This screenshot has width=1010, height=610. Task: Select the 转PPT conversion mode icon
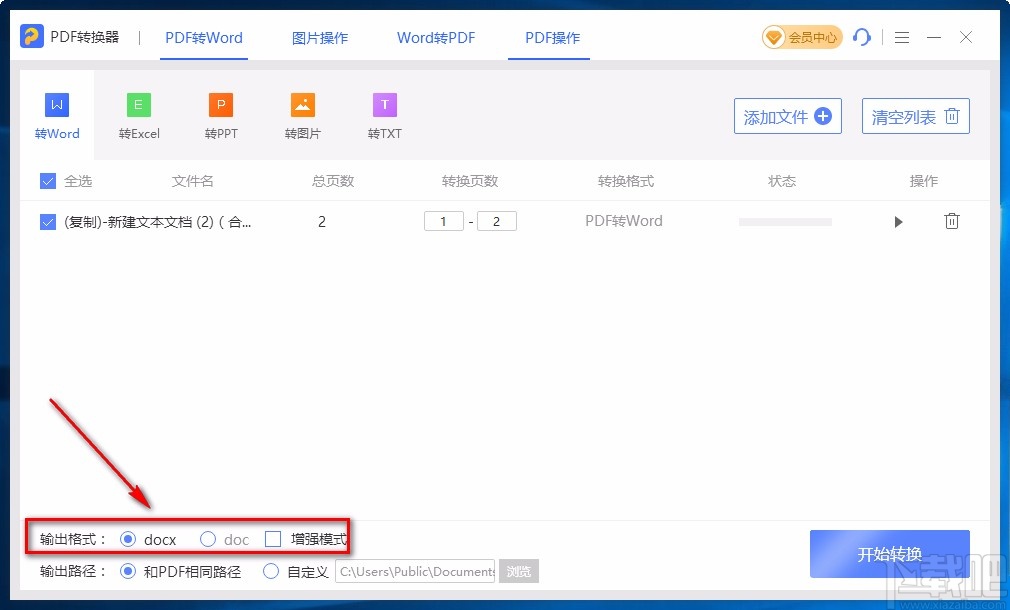coord(220,103)
